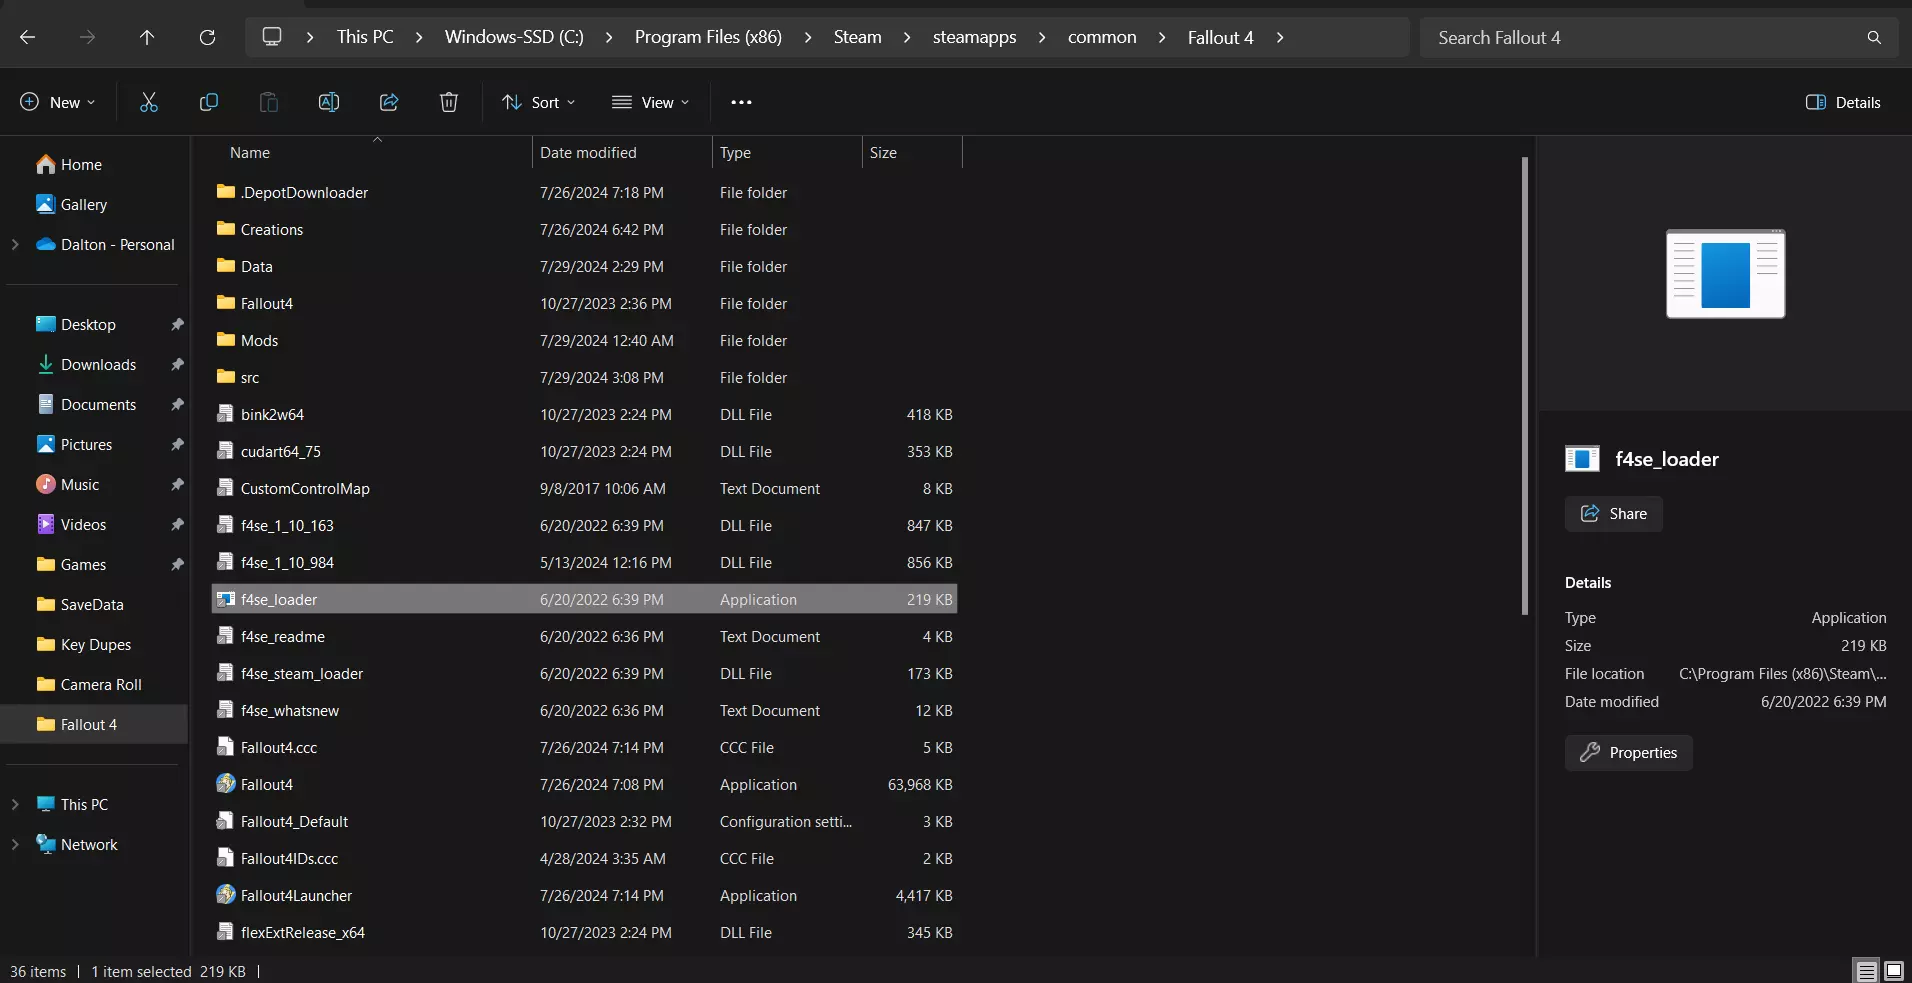Expand chevron after Steam breadcrumb

point(907,37)
